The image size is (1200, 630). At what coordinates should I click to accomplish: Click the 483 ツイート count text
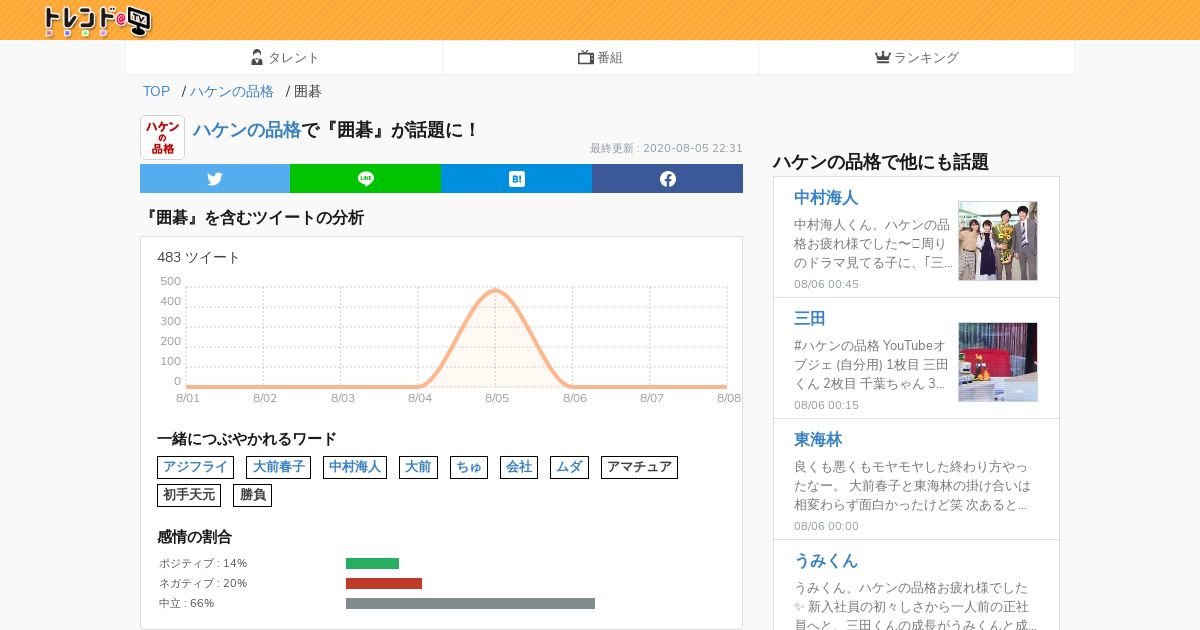(x=199, y=257)
